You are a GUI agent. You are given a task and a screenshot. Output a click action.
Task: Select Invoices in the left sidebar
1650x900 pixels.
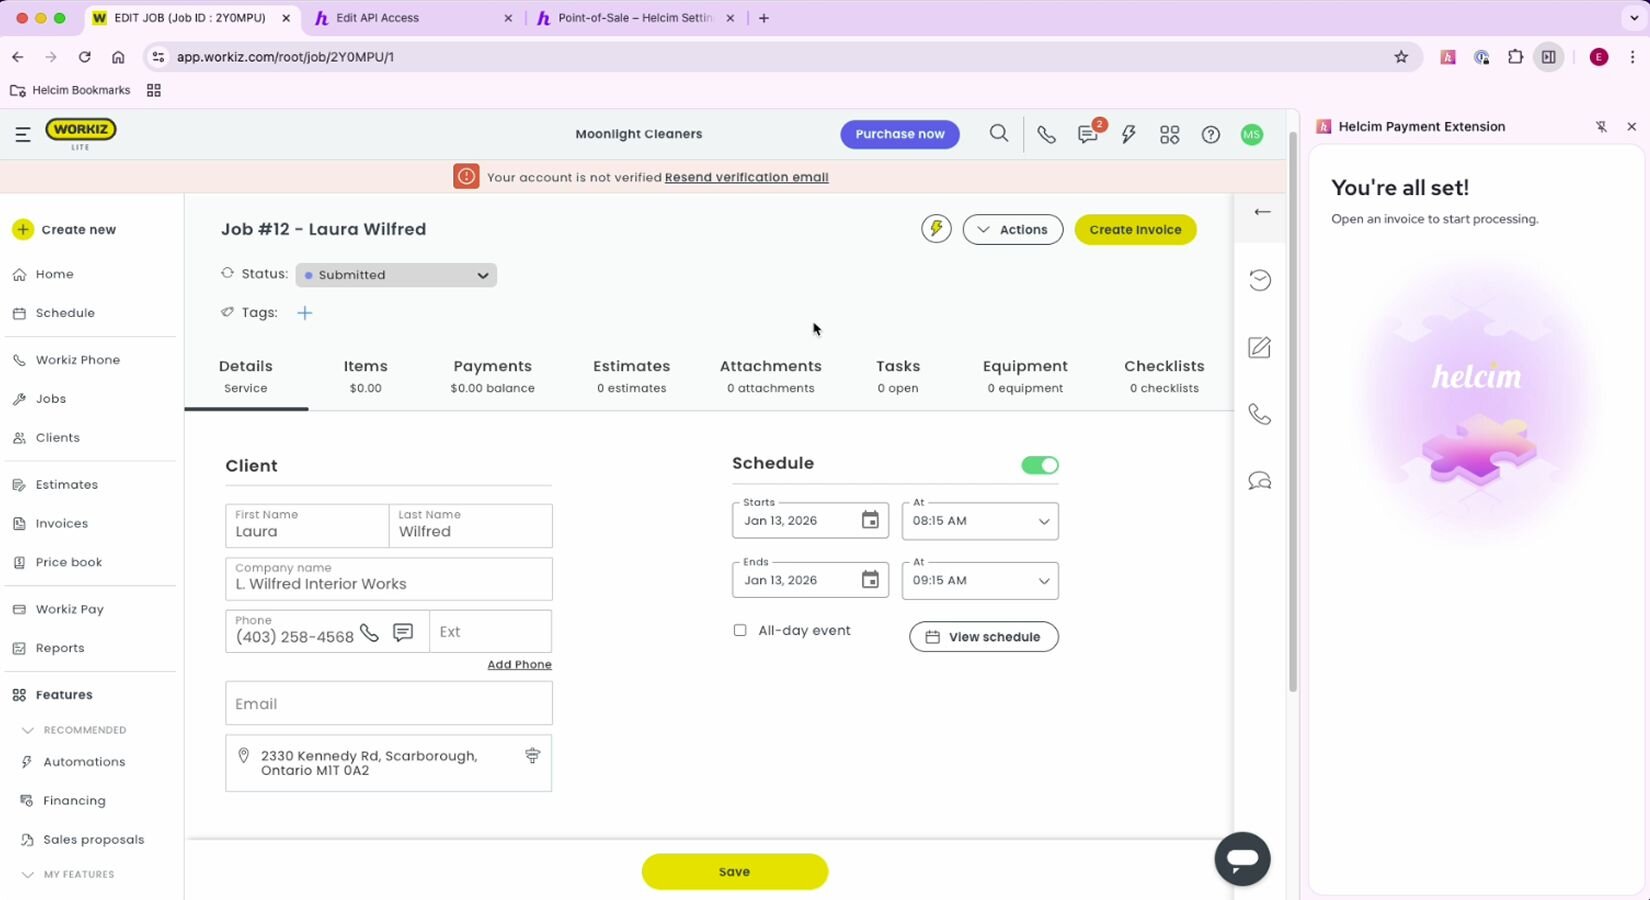(x=62, y=524)
